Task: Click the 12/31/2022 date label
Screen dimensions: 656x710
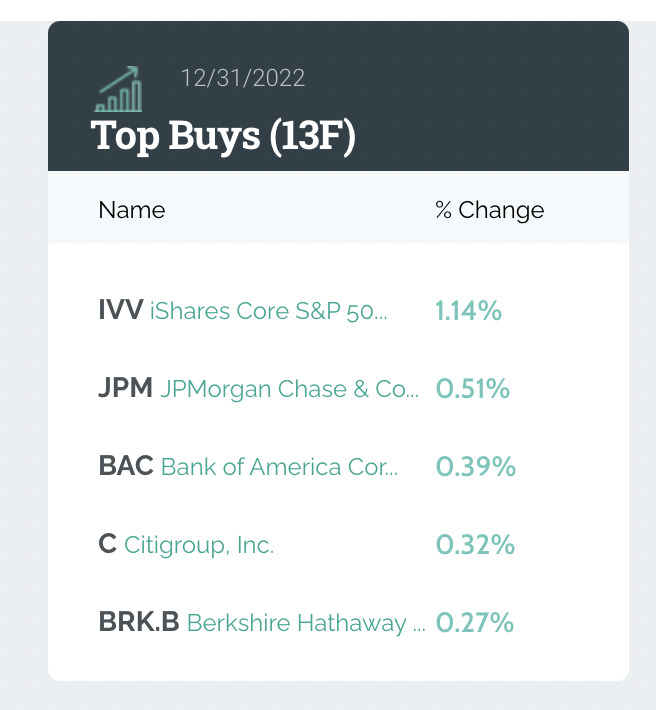Action: pos(243,77)
